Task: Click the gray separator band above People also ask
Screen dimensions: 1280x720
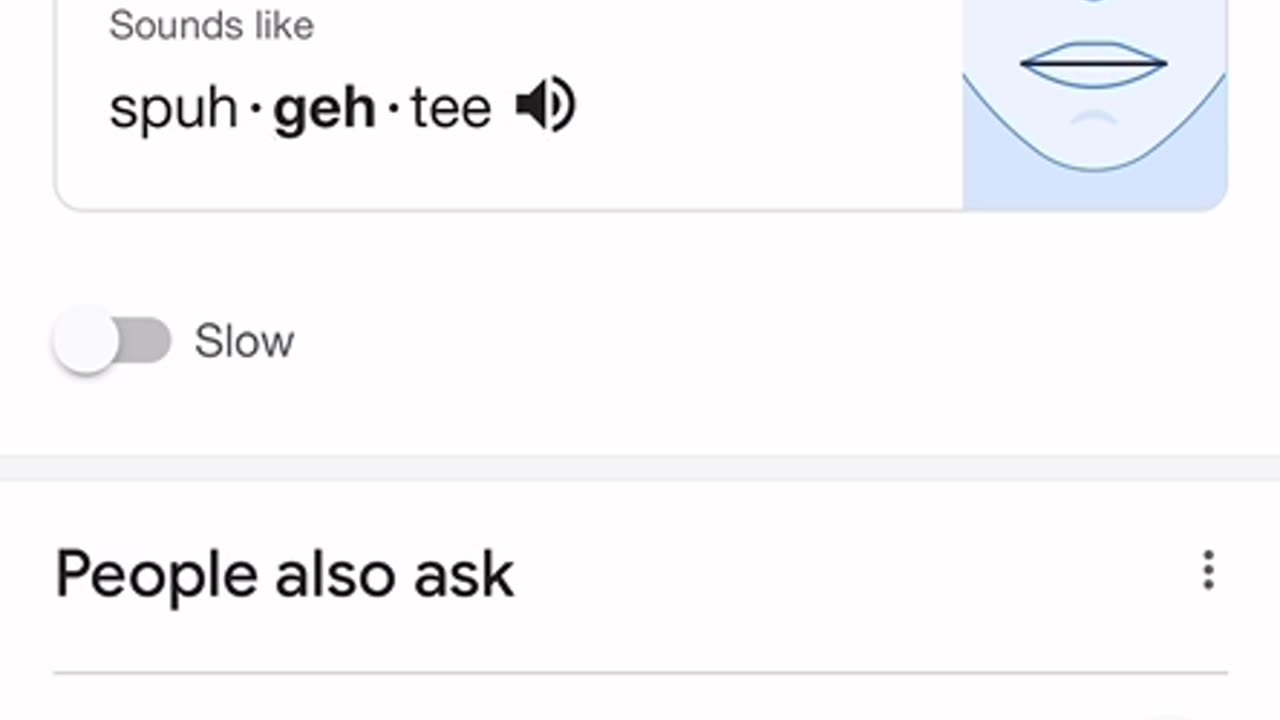Action: [640, 468]
